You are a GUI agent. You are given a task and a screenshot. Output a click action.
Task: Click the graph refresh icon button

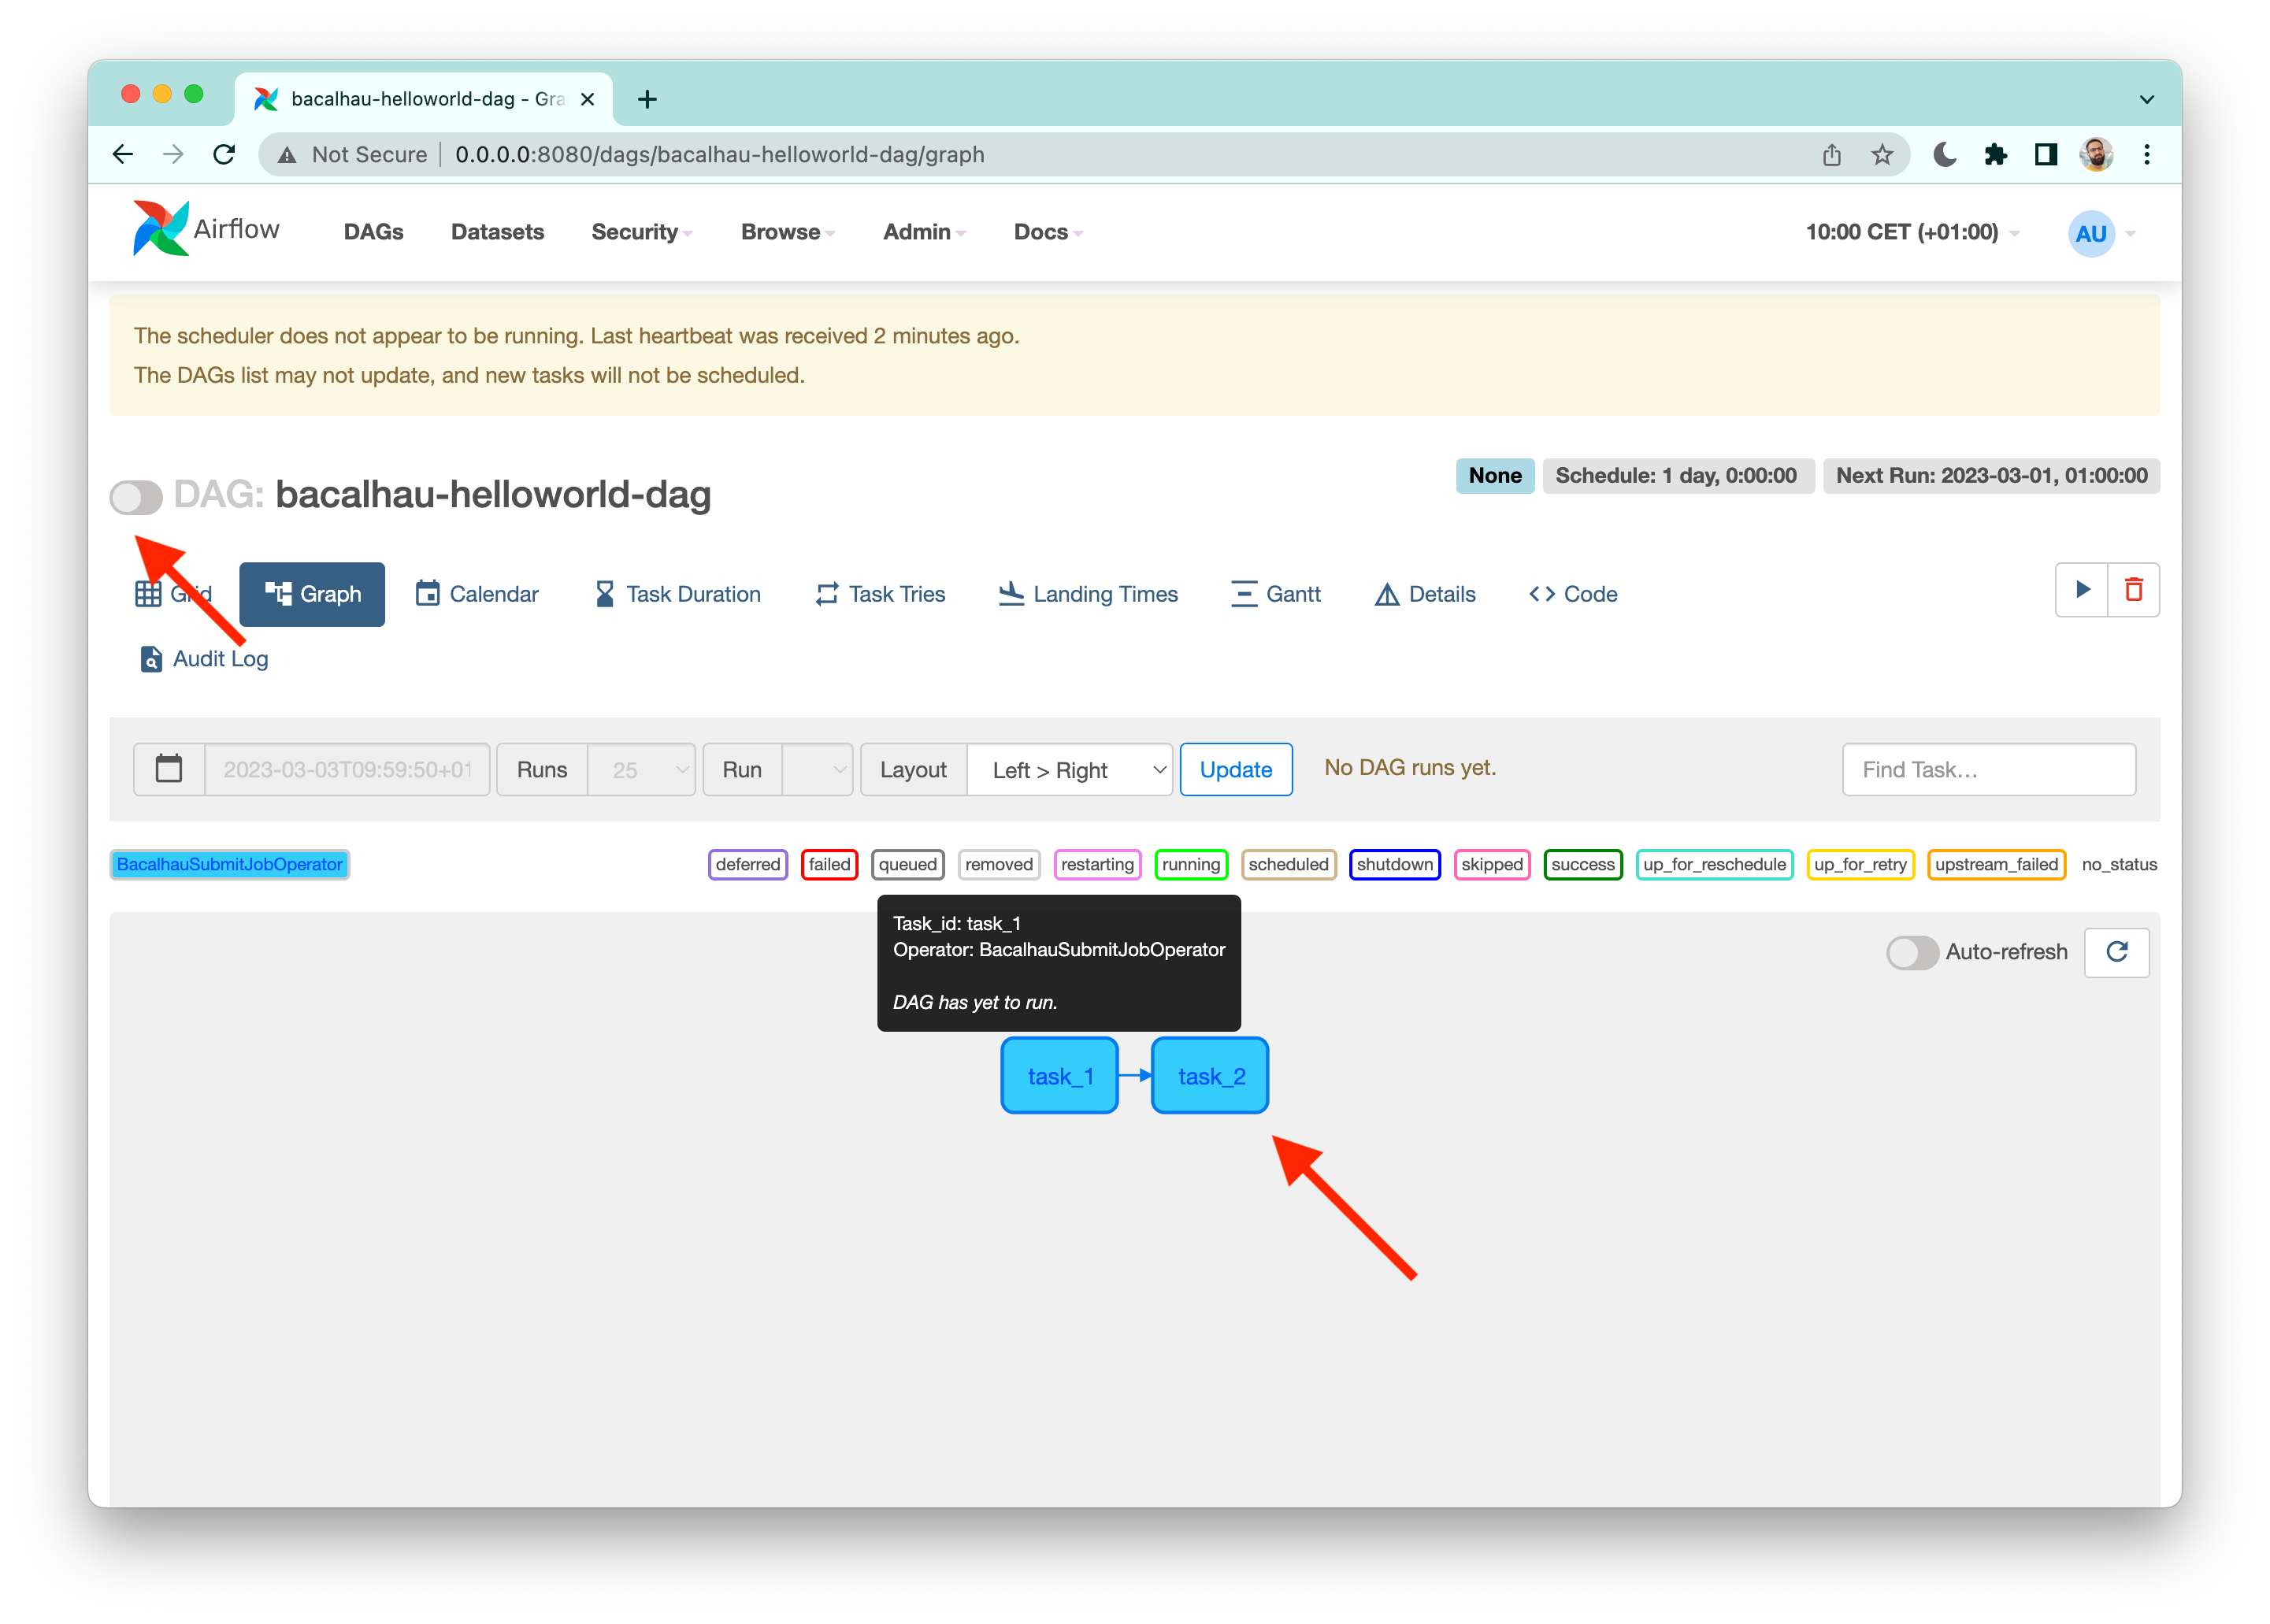point(2116,951)
